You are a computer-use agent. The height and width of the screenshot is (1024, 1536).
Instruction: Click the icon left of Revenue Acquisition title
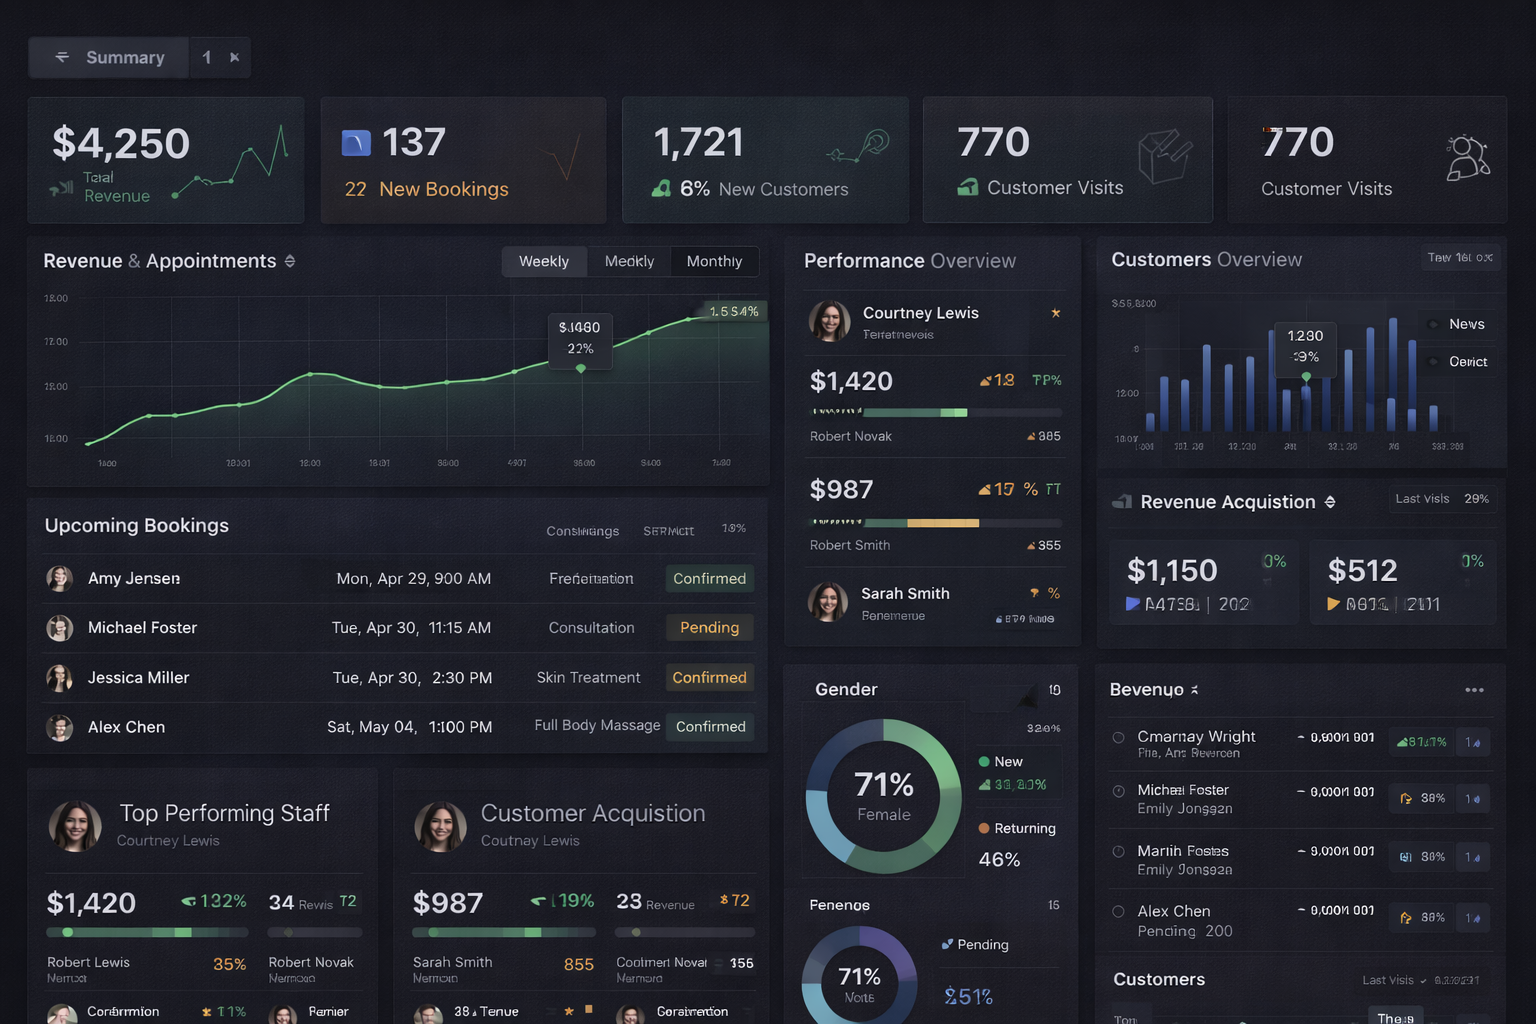(x=1122, y=502)
